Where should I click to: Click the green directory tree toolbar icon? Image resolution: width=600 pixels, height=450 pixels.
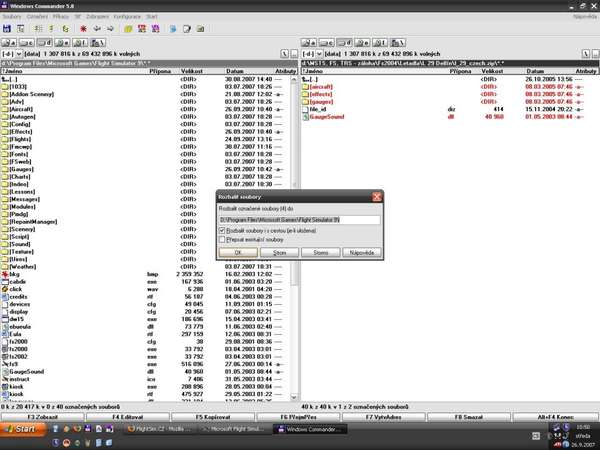click(x=66, y=29)
